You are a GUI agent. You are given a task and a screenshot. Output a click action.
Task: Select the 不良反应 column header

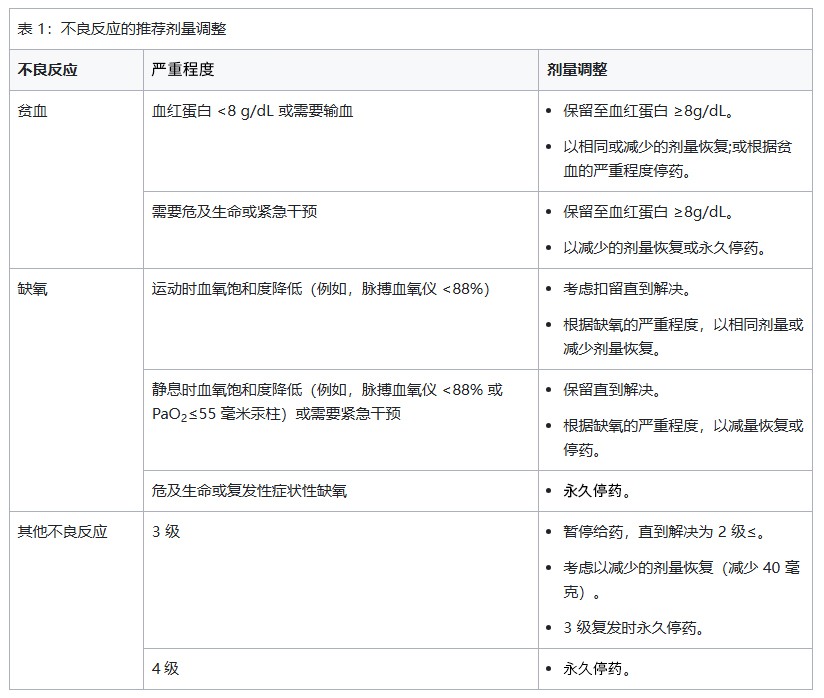point(46,68)
